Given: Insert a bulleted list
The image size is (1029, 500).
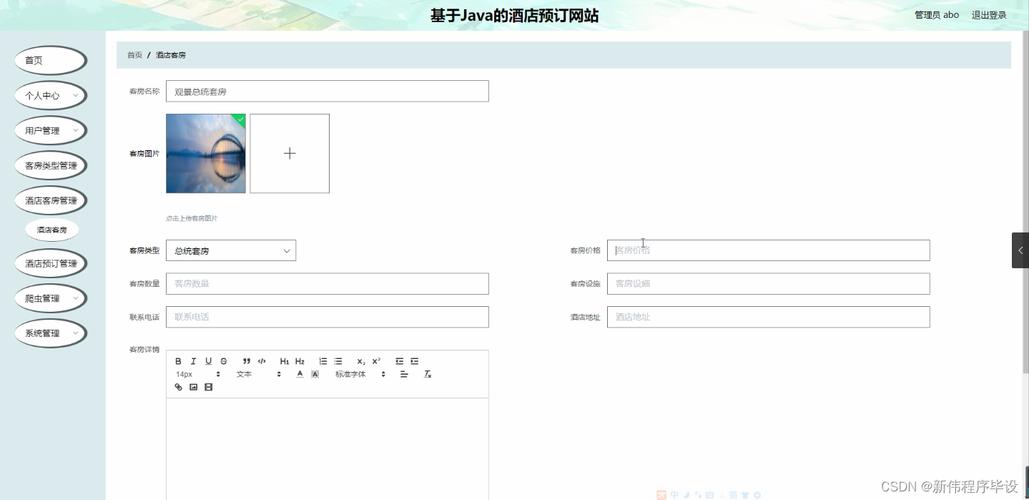Looking at the screenshot, I should click(x=338, y=361).
